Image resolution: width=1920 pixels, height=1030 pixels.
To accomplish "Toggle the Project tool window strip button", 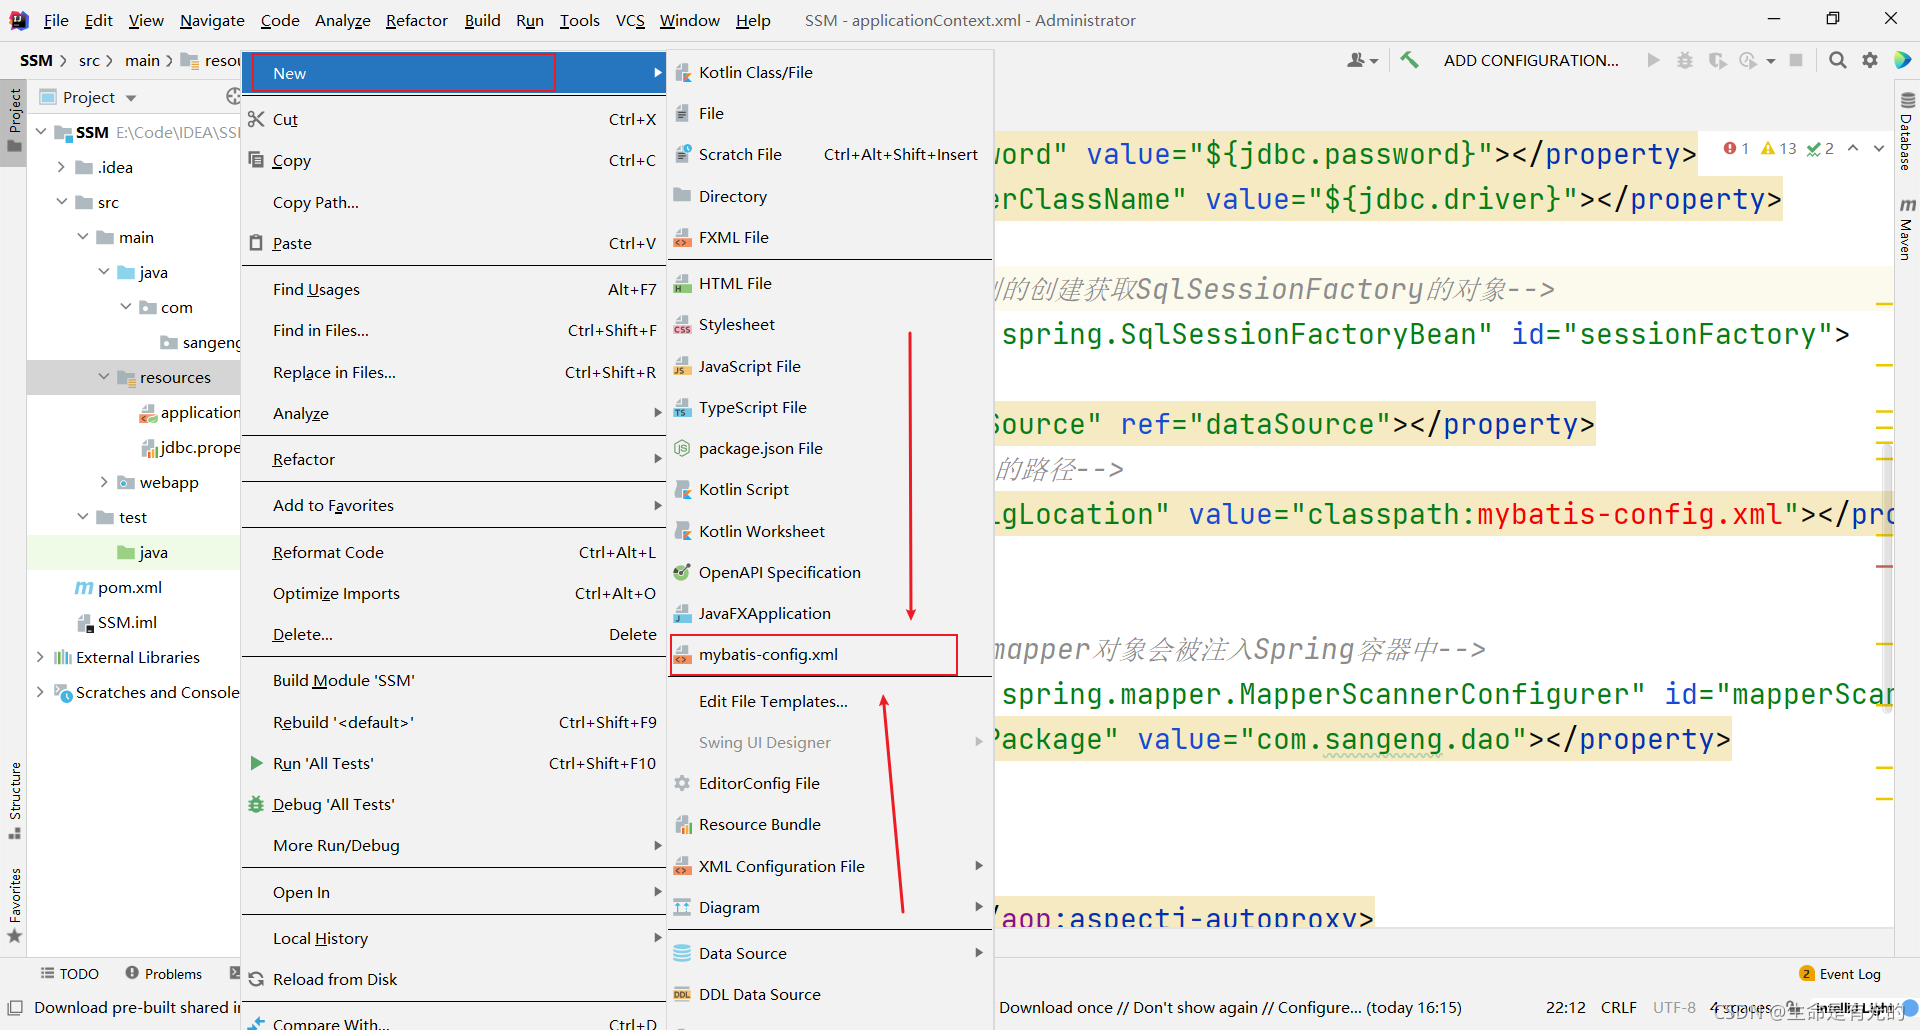I will (14, 119).
